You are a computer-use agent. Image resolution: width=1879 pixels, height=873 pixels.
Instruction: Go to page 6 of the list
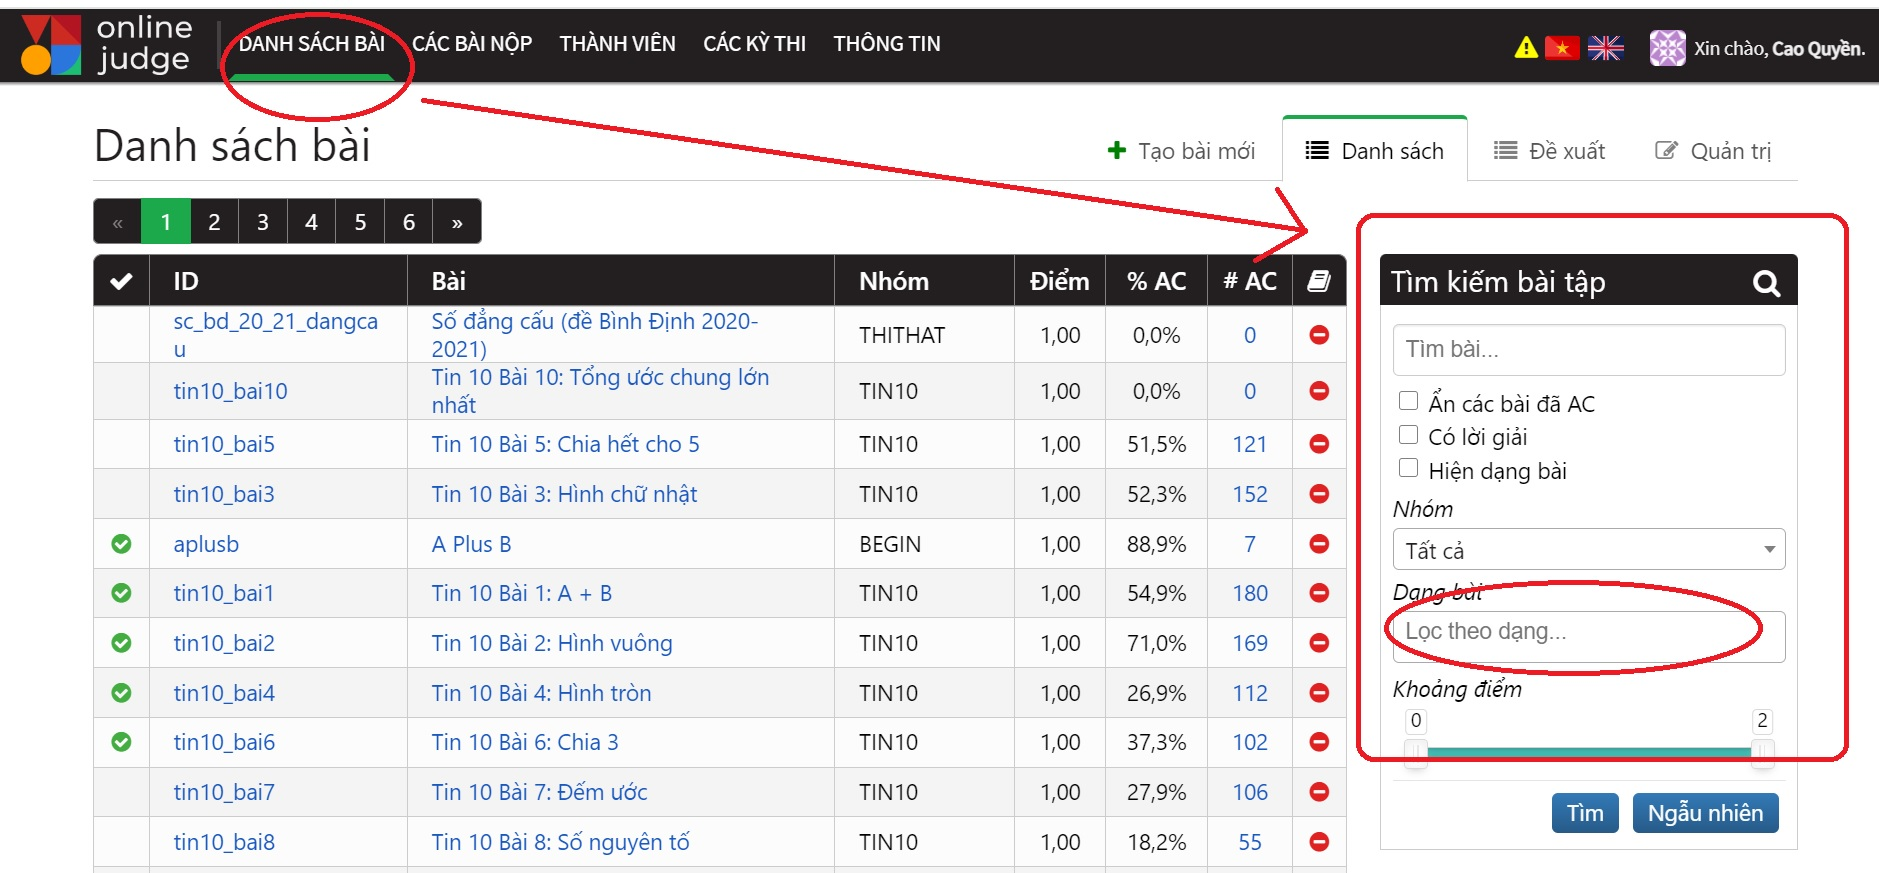click(408, 222)
